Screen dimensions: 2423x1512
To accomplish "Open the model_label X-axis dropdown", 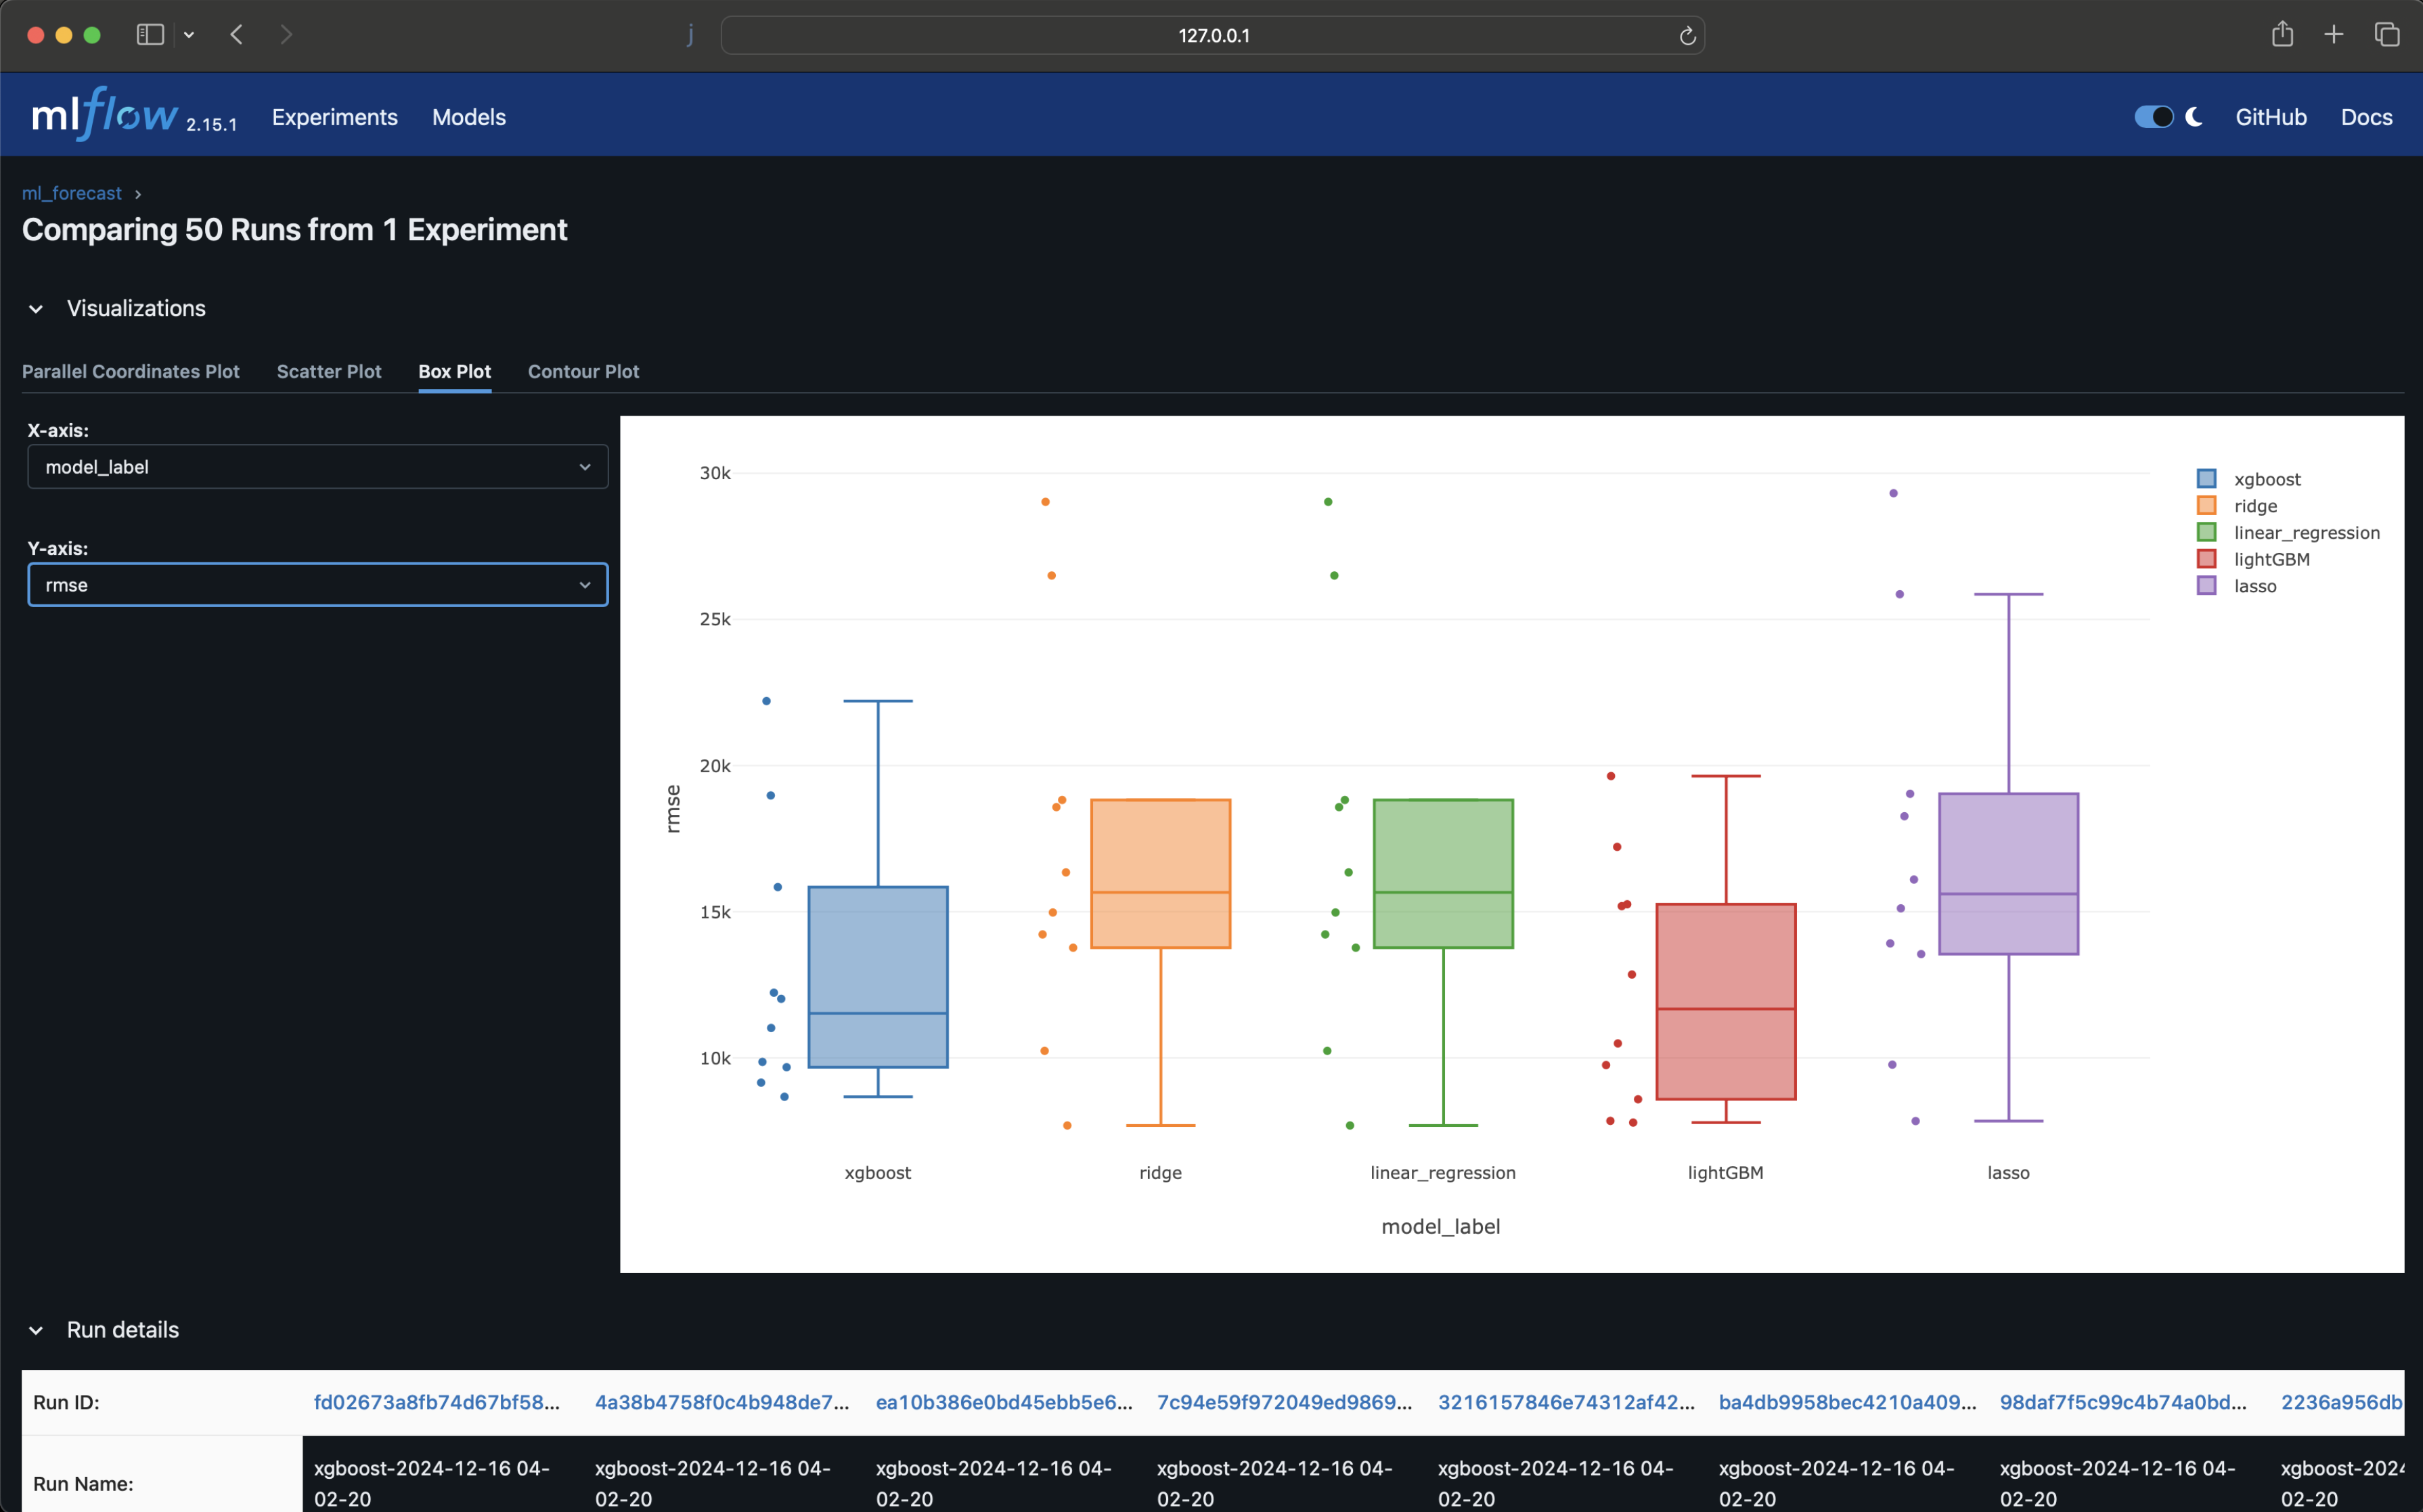I will 316,466.
